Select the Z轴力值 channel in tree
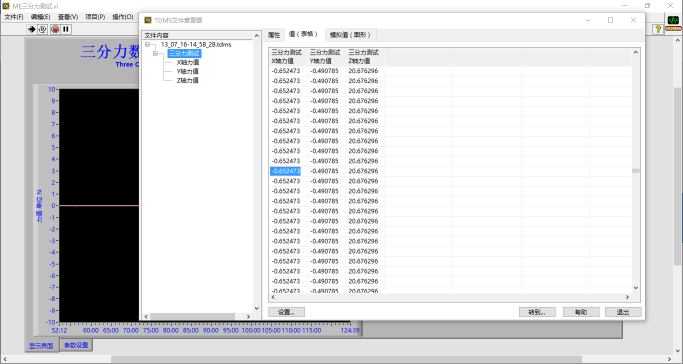The width and height of the screenshot is (683, 364). coord(188,80)
